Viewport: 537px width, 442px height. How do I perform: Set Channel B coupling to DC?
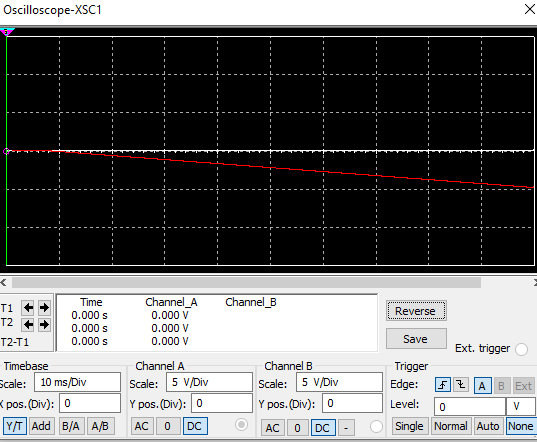(323, 428)
